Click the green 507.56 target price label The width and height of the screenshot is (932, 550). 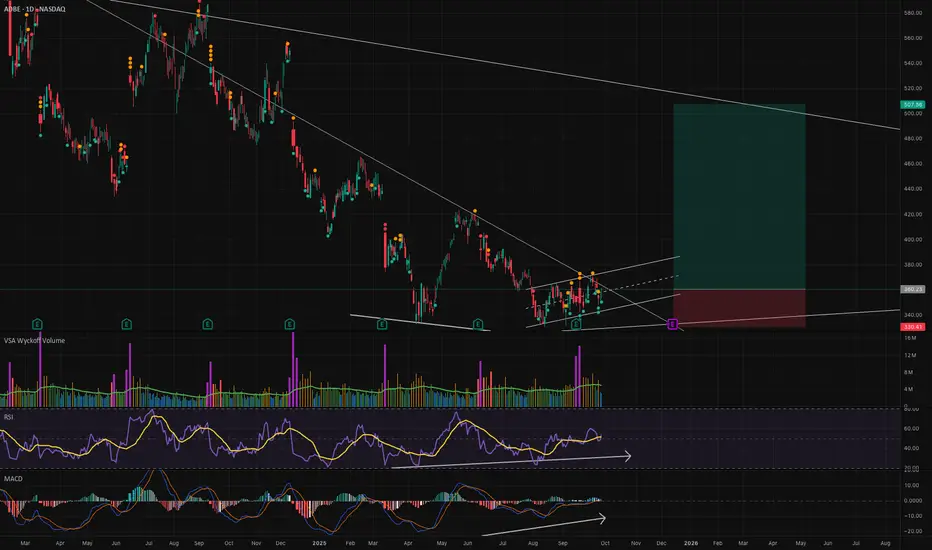(913, 105)
